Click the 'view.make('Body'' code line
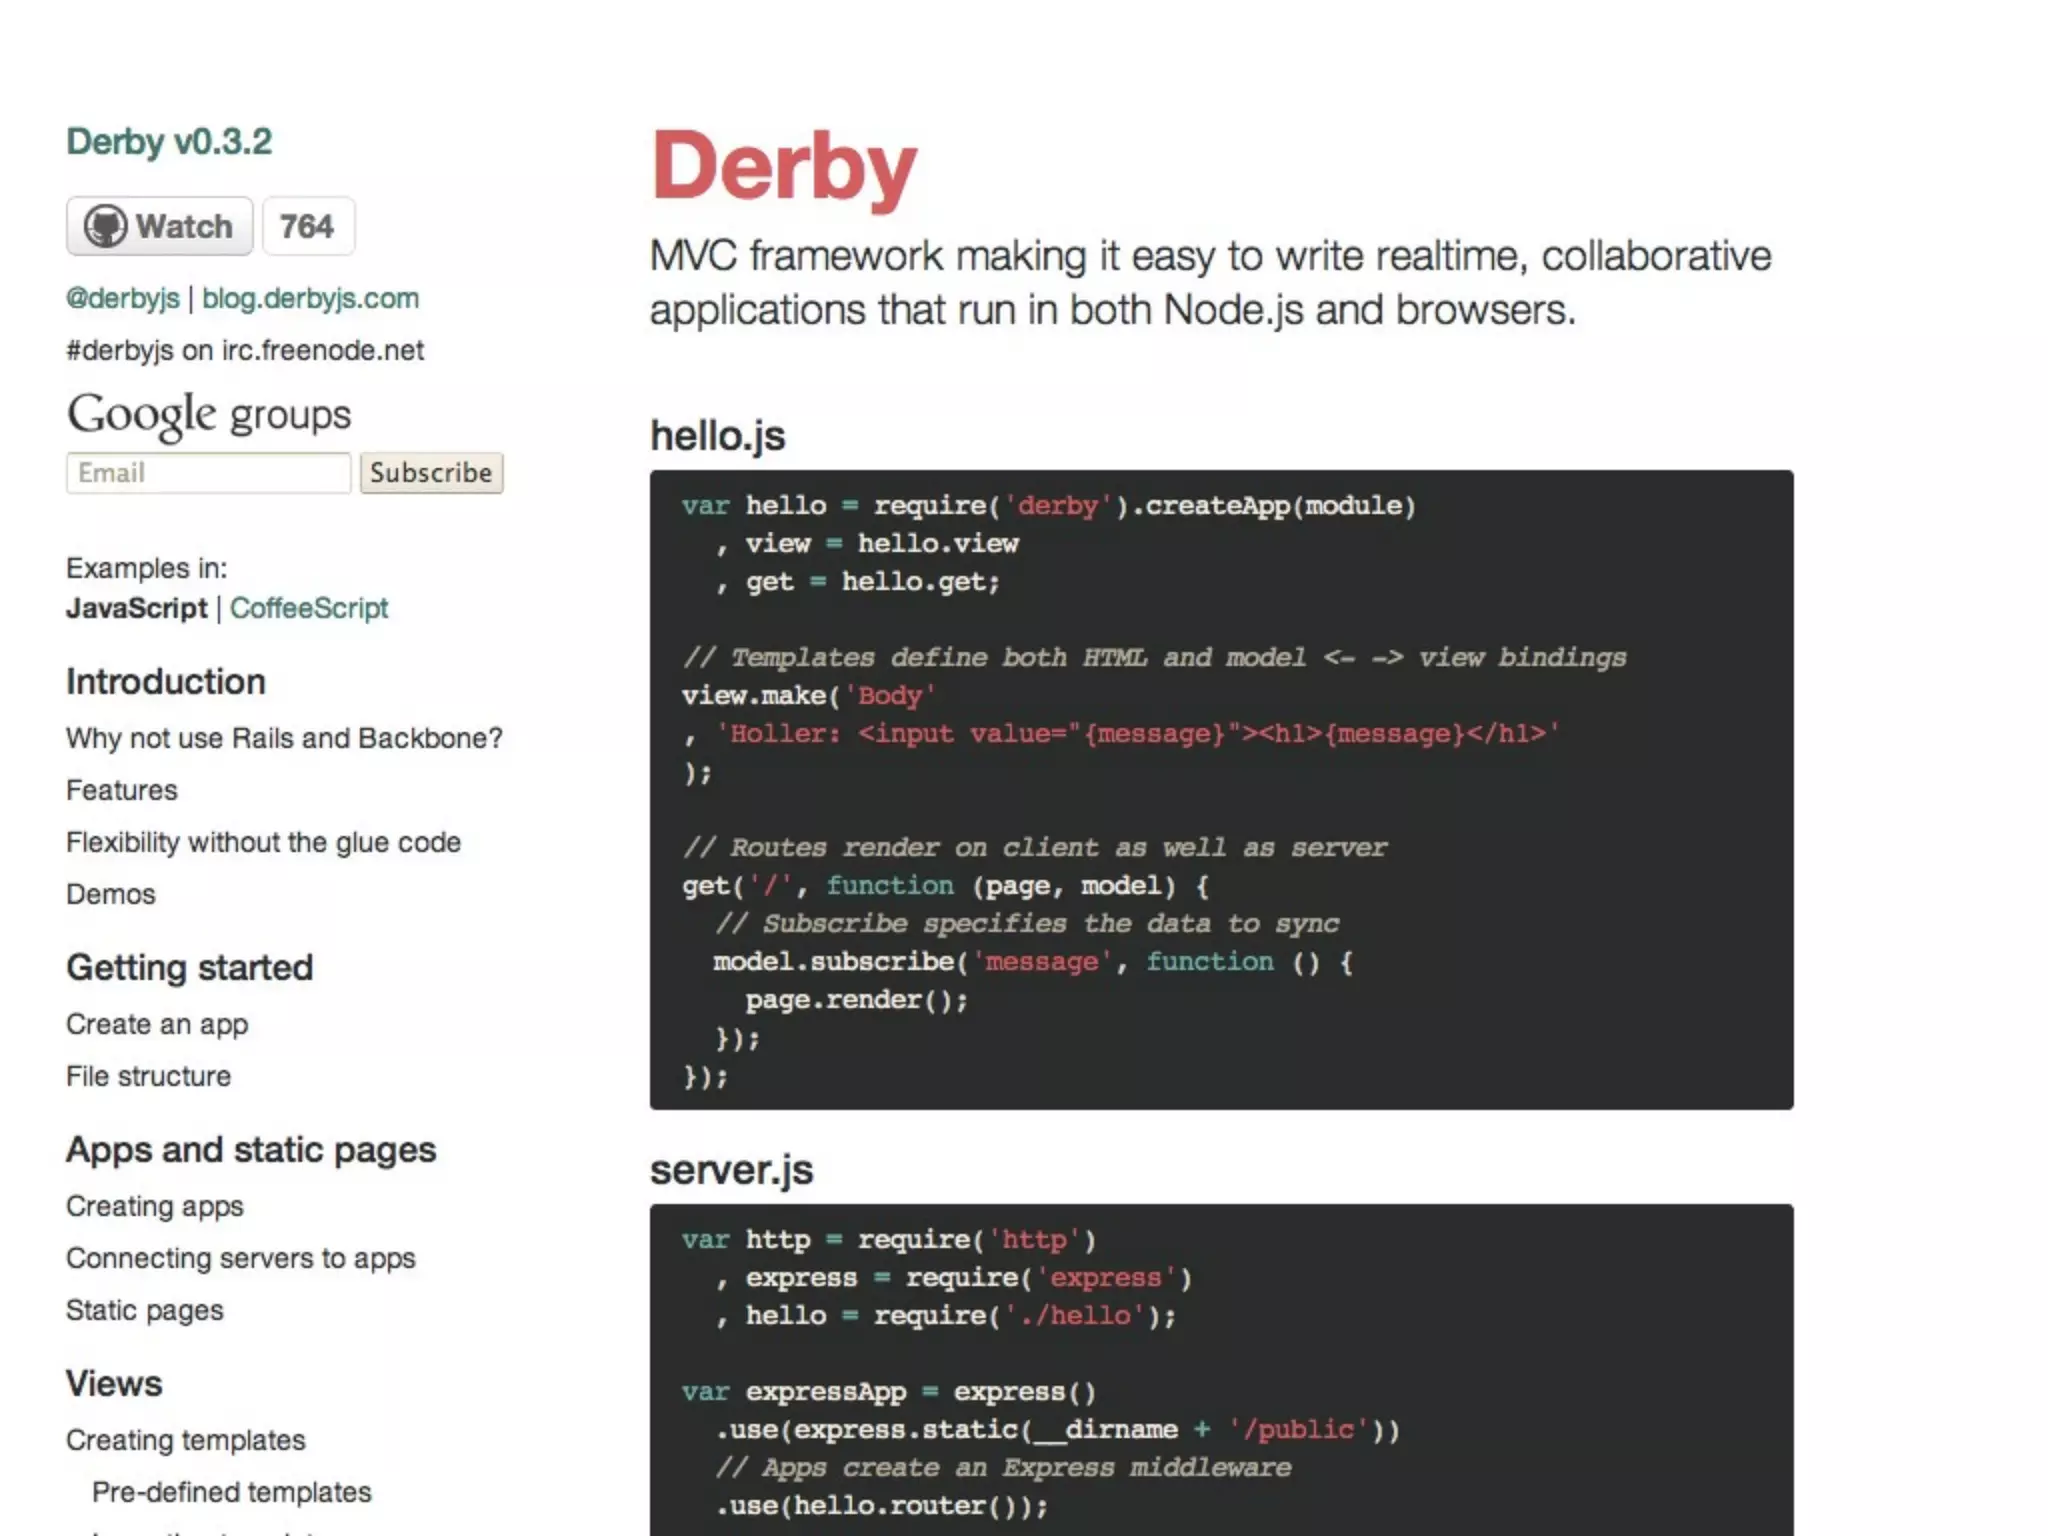 (809, 696)
